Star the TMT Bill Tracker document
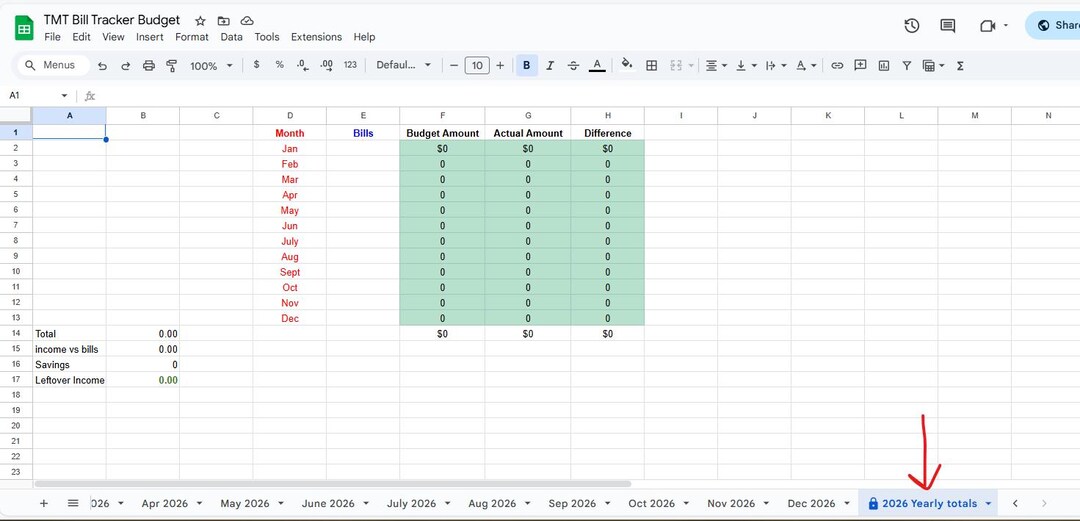Image resolution: width=1080 pixels, height=521 pixels. pos(200,21)
